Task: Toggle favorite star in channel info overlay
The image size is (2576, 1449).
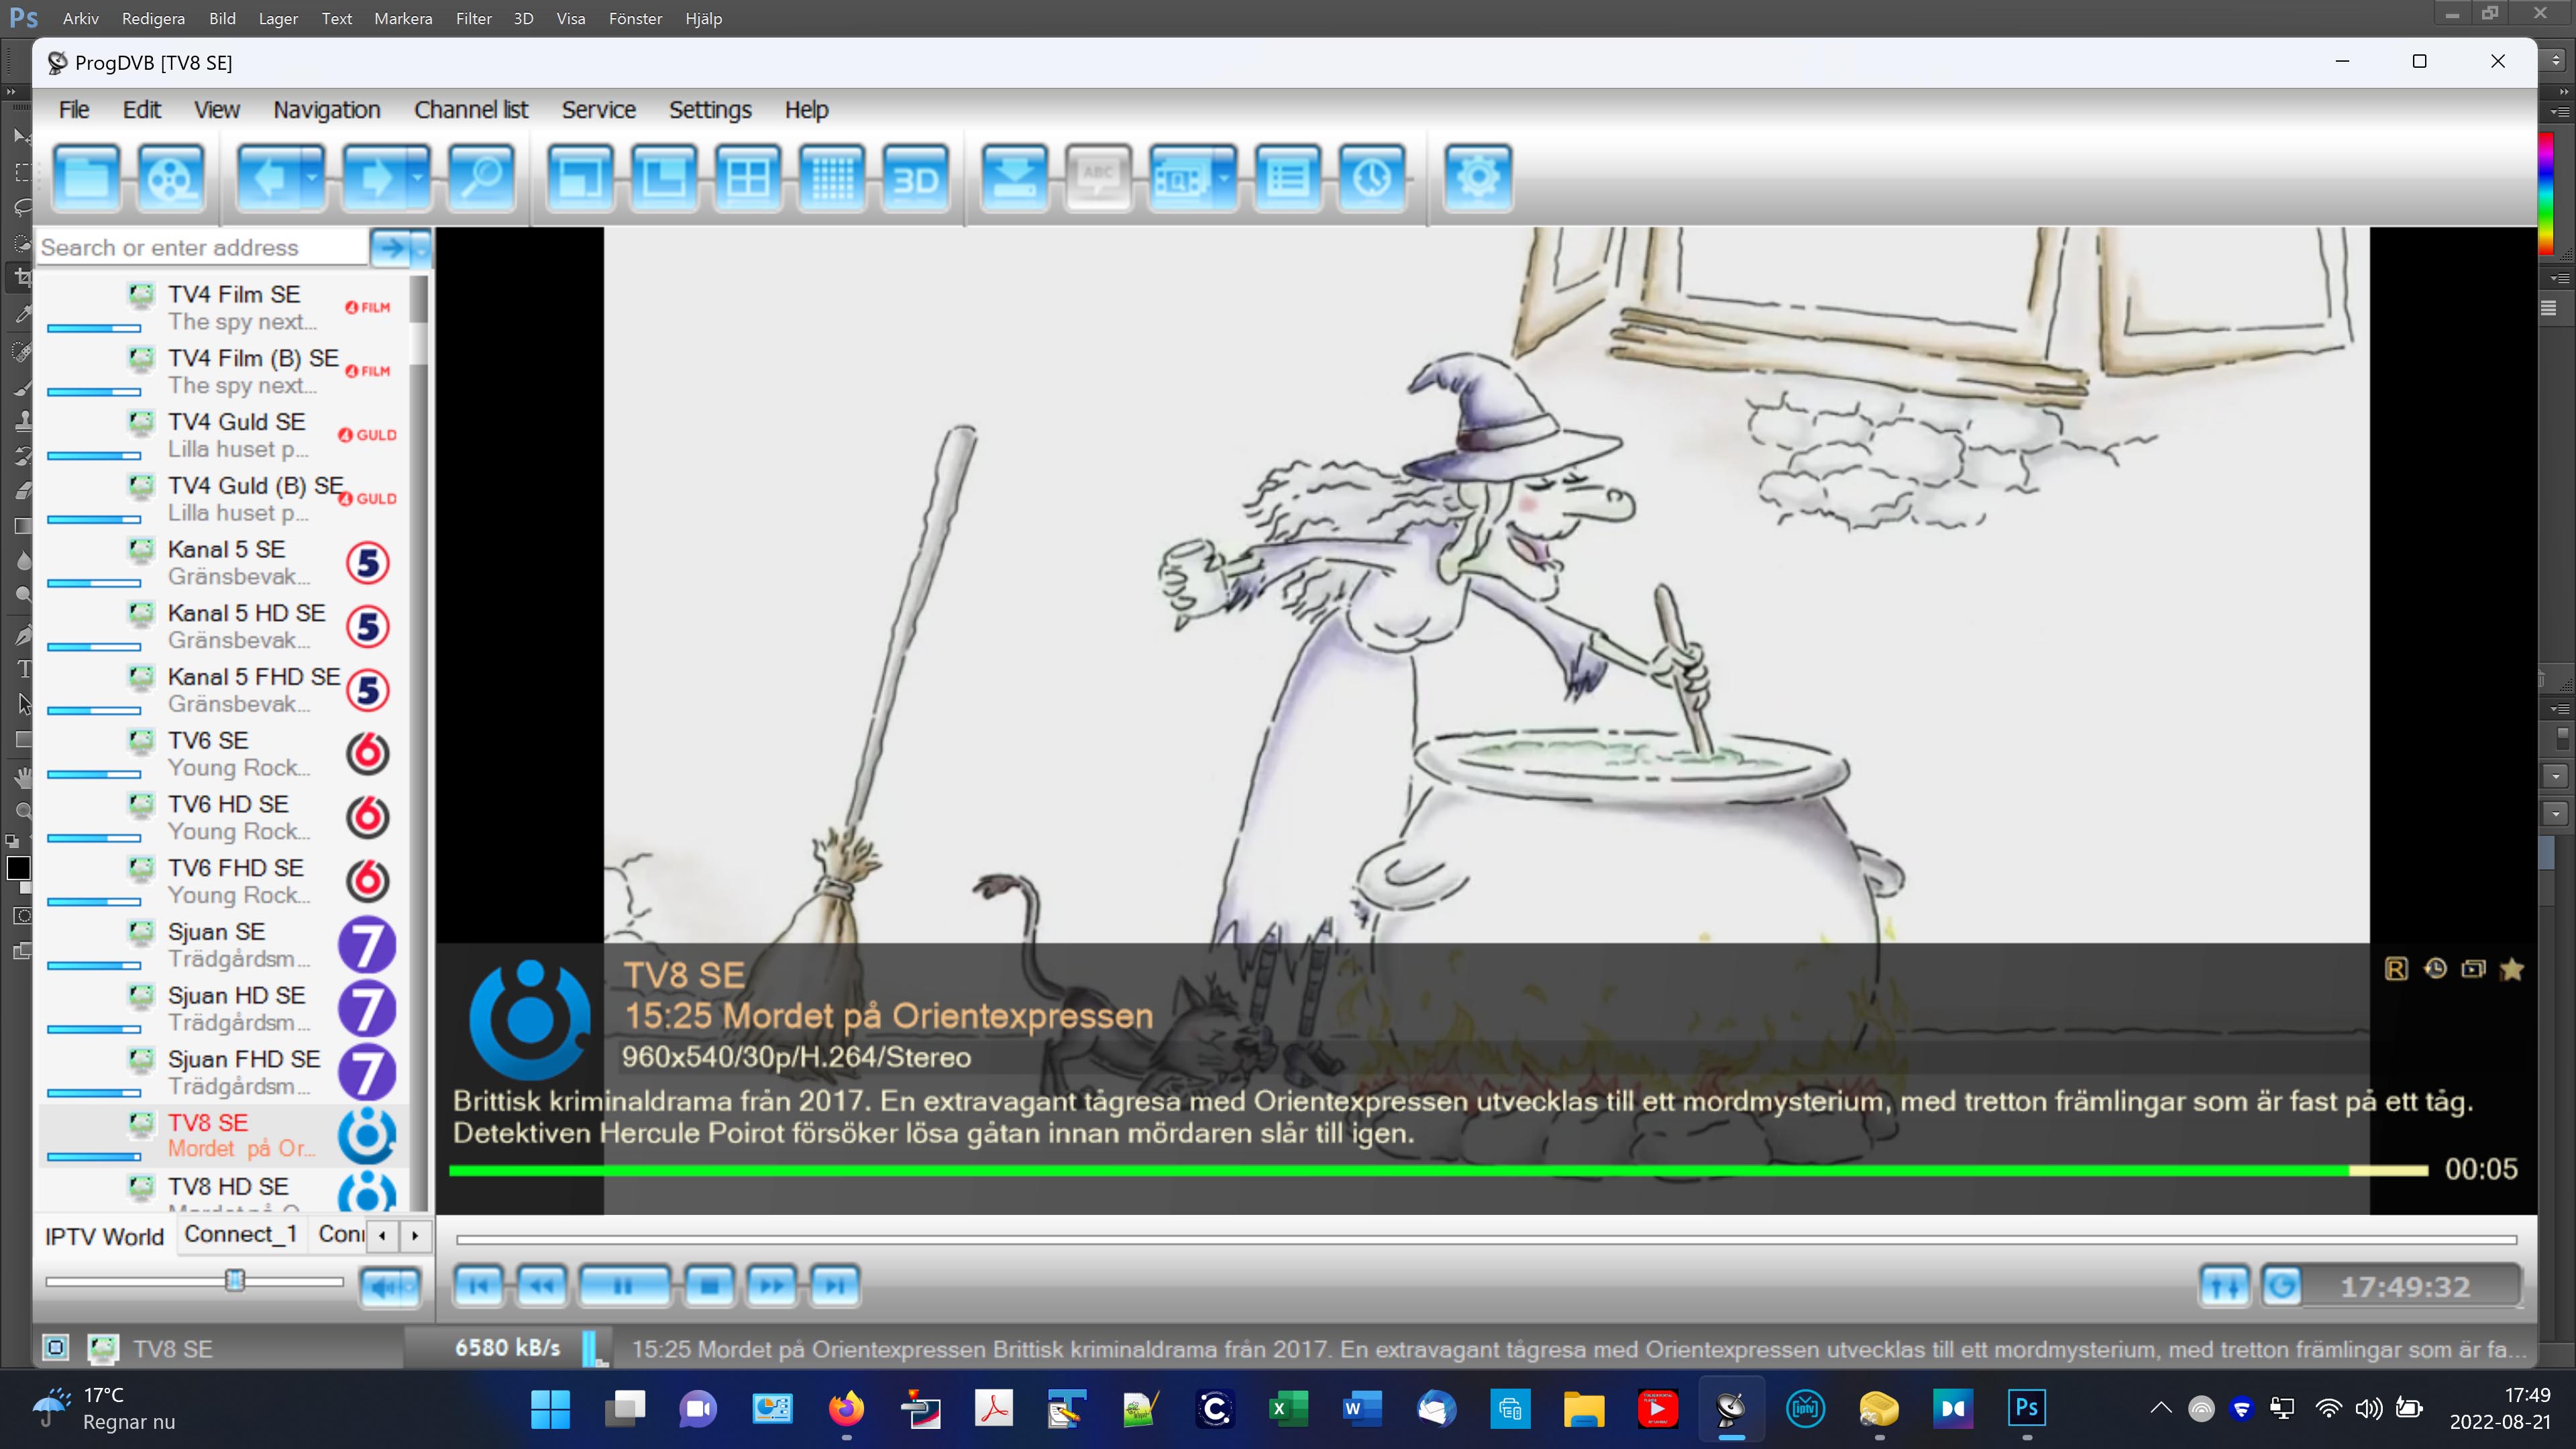Action: 2511,969
